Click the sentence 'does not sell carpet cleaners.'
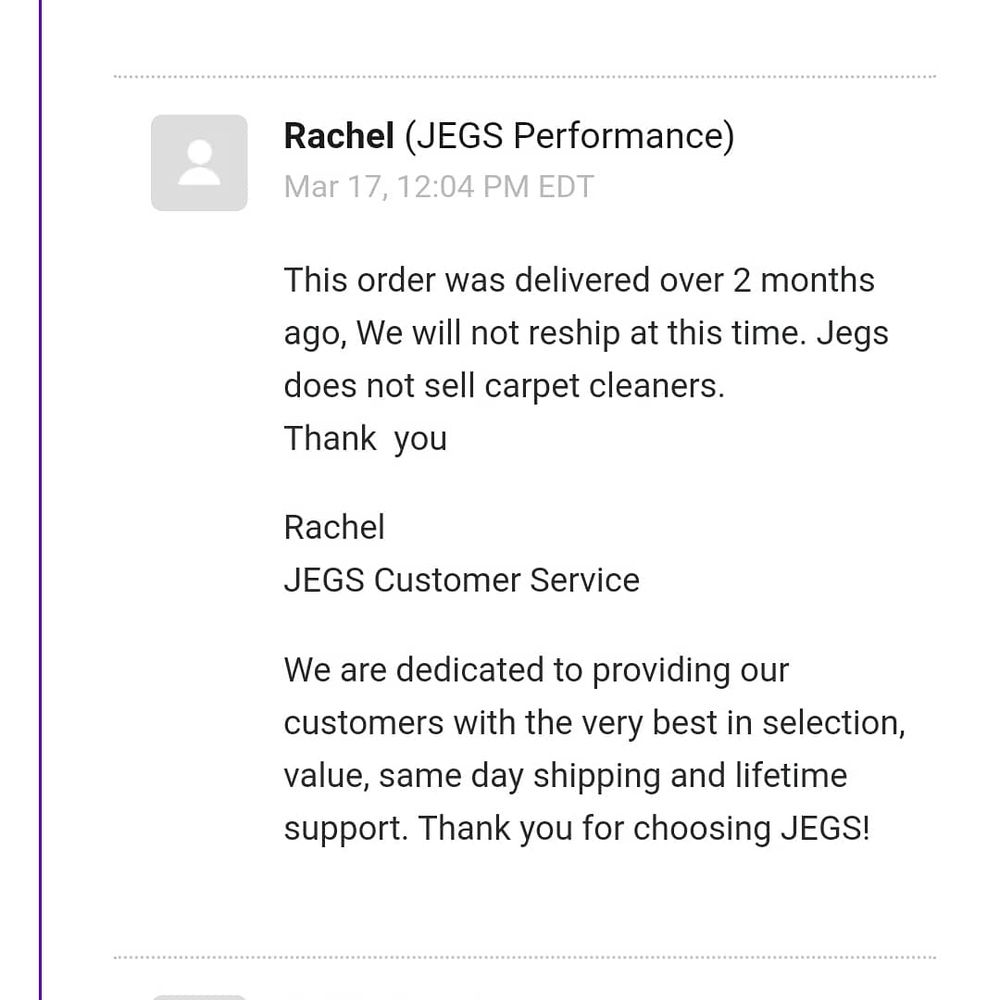The height and width of the screenshot is (1000, 1000). pos(504,386)
